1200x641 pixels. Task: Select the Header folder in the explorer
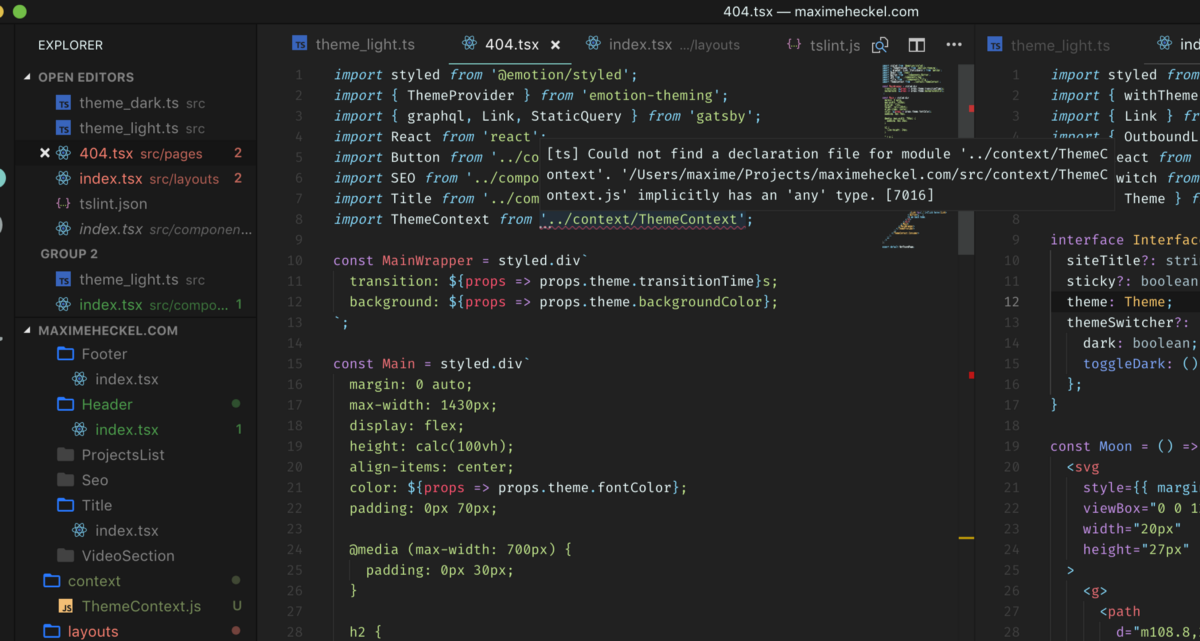coord(95,404)
